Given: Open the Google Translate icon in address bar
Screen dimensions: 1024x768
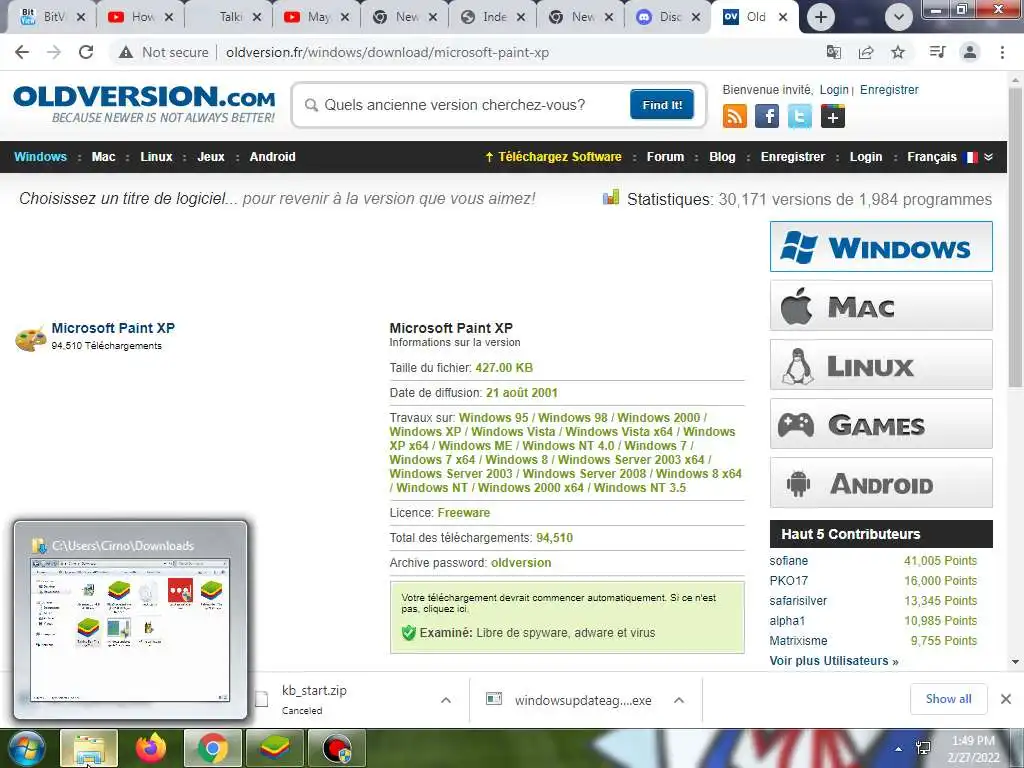Looking at the screenshot, I should click(833, 52).
